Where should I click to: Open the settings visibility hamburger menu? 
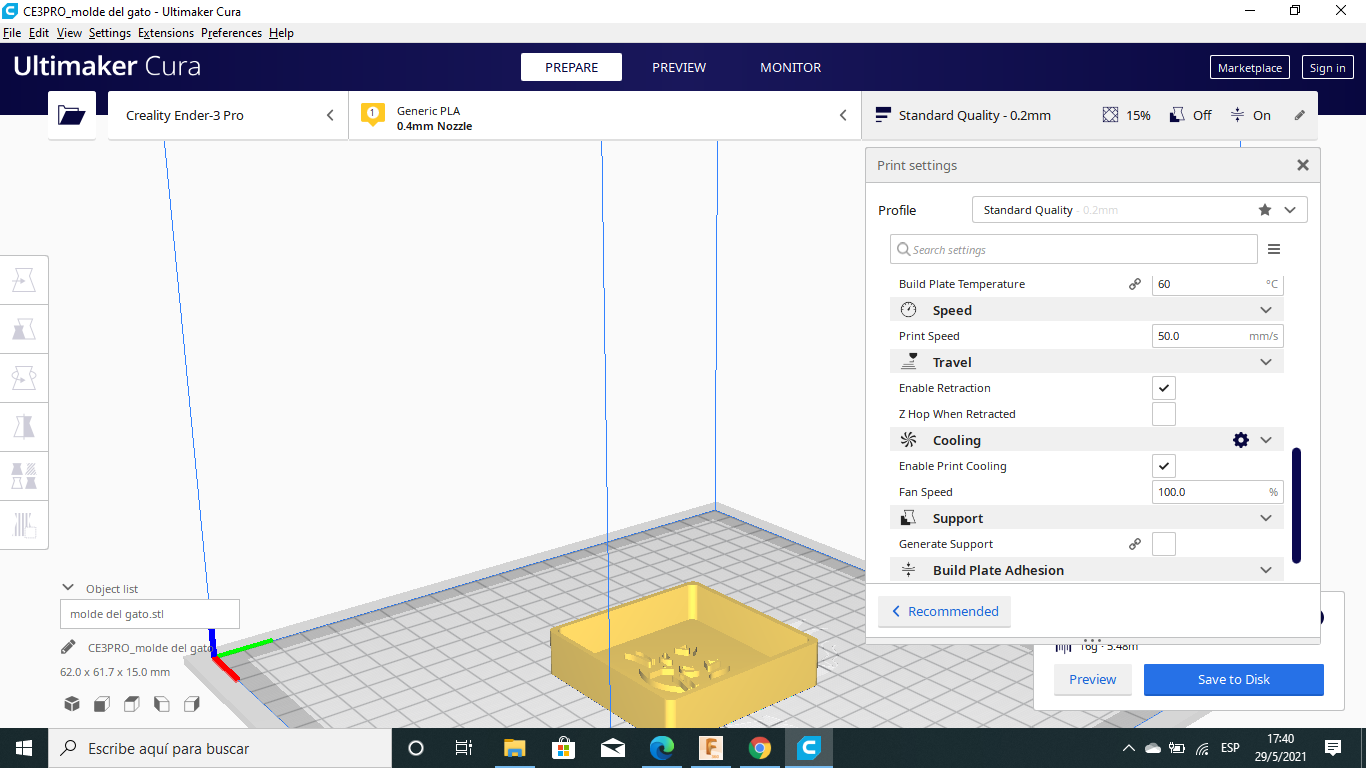[x=1274, y=249]
